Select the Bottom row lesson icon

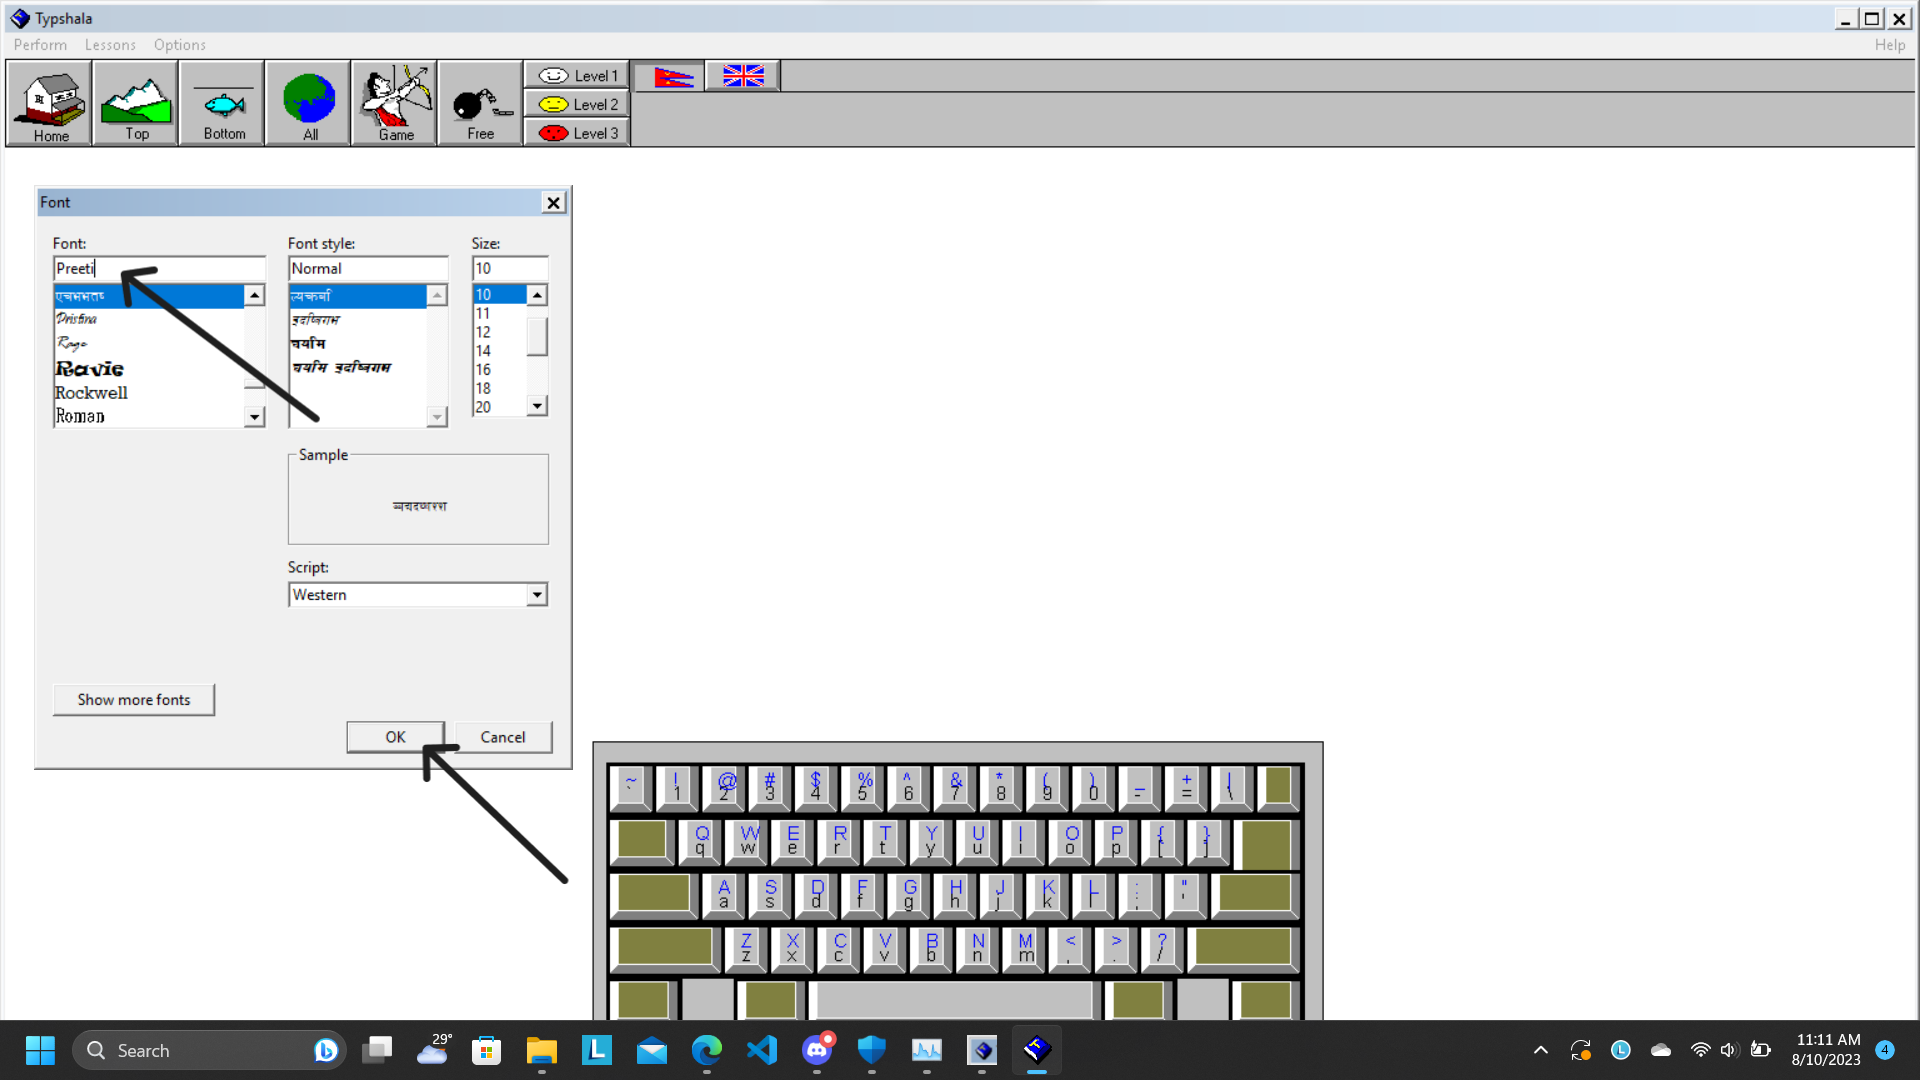click(x=221, y=102)
